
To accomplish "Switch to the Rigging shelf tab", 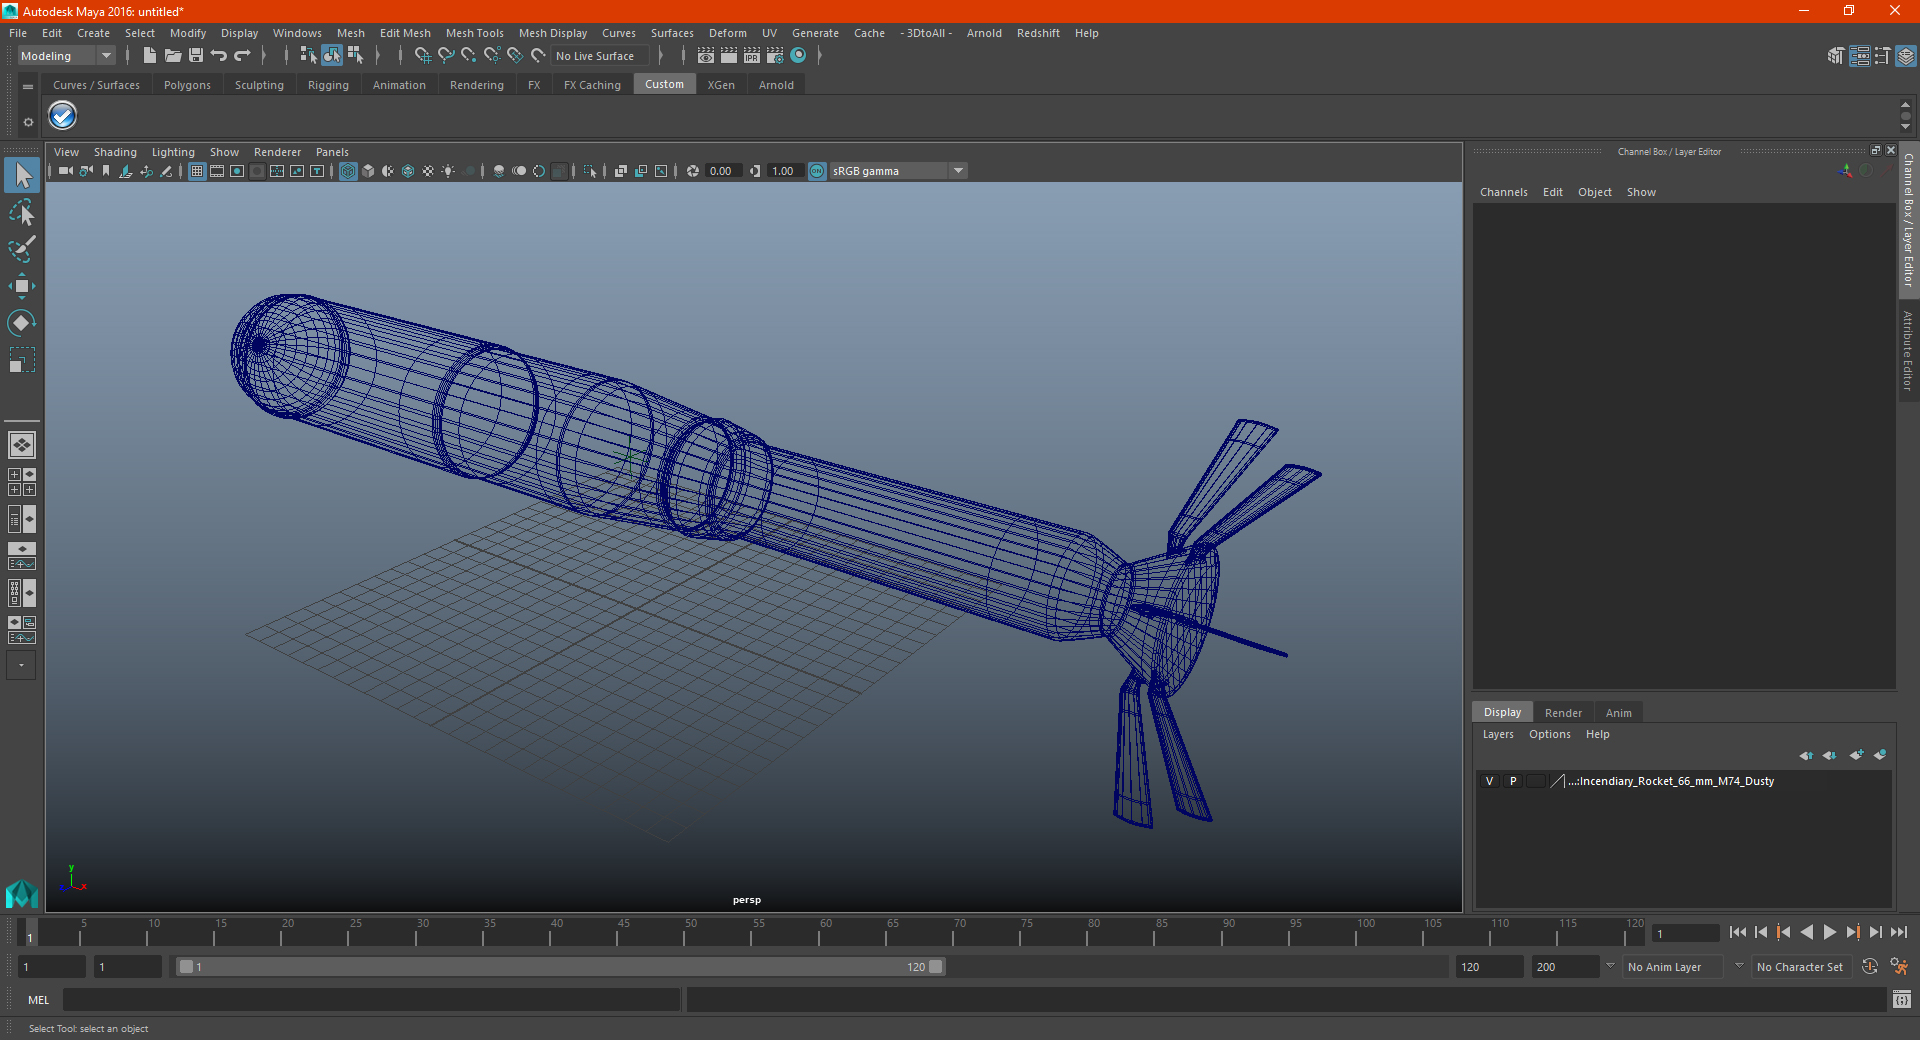I will pyautogui.click(x=328, y=85).
